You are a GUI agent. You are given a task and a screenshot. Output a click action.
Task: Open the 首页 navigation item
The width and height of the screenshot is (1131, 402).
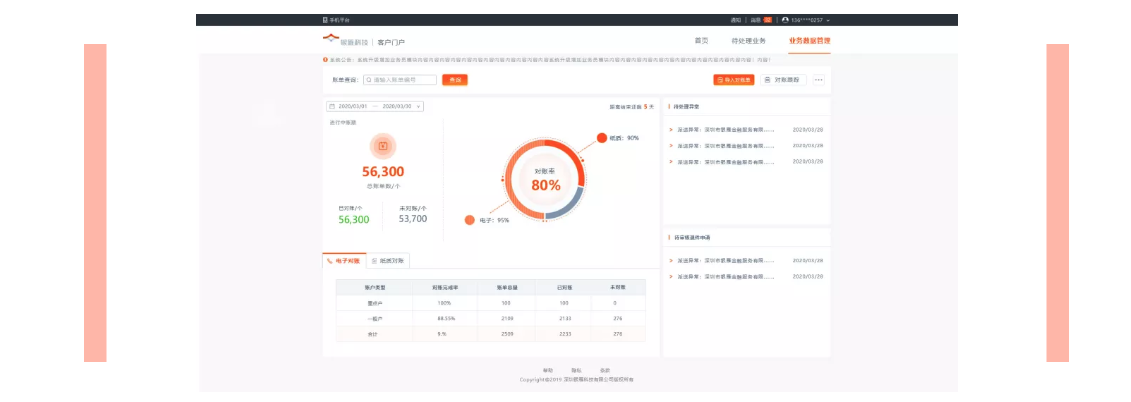[701, 41]
